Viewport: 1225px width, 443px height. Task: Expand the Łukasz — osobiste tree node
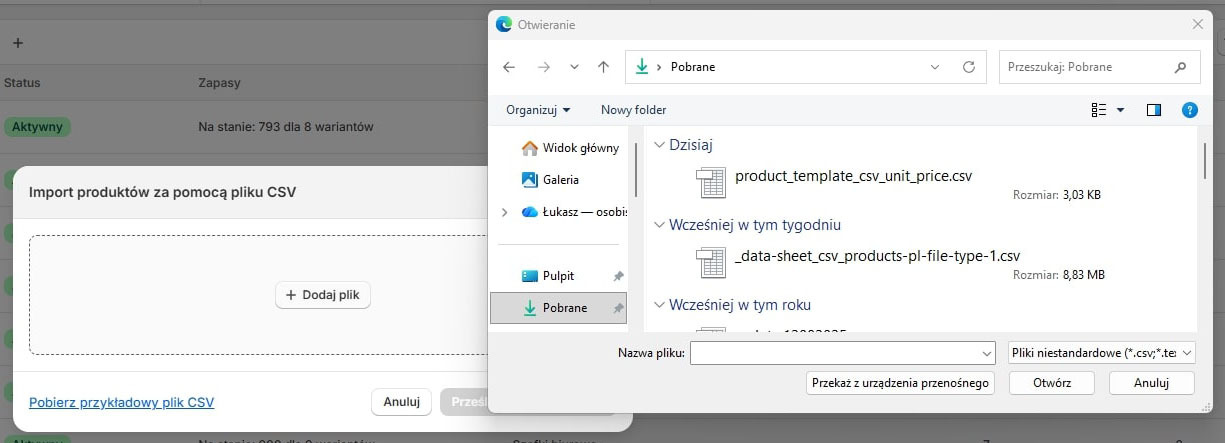504,212
